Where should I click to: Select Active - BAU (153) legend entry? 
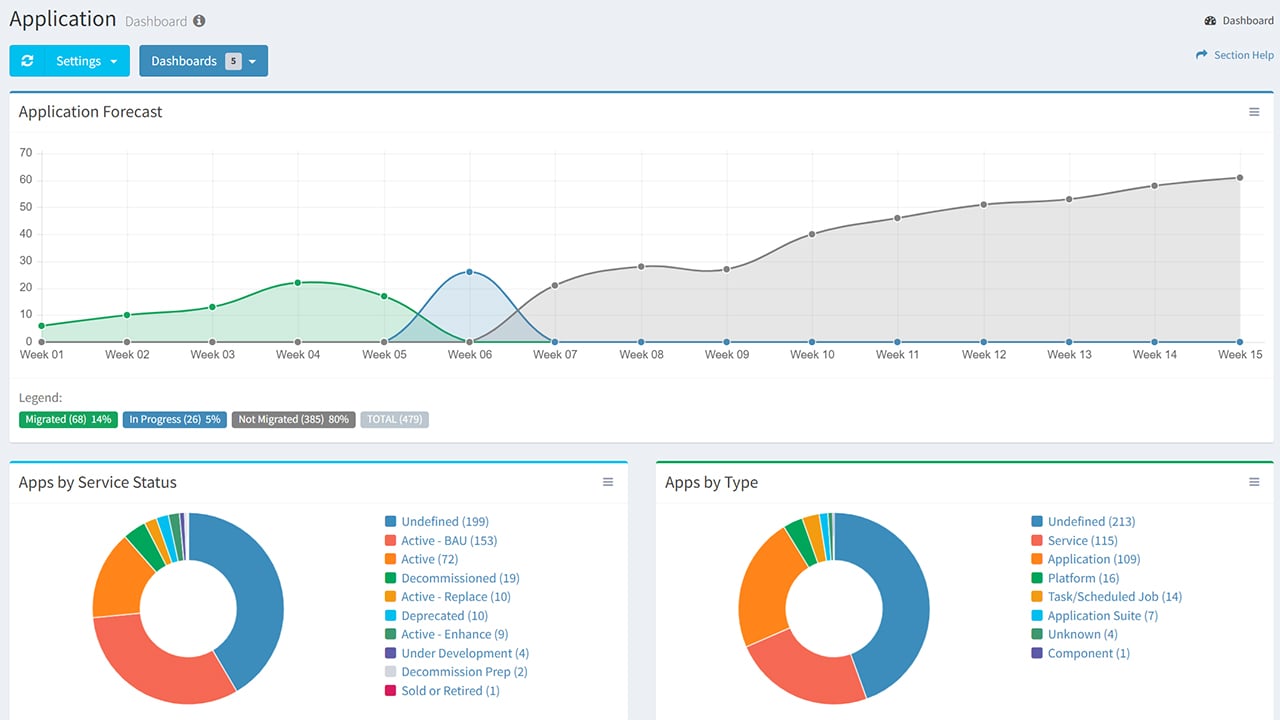click(448, 540)
